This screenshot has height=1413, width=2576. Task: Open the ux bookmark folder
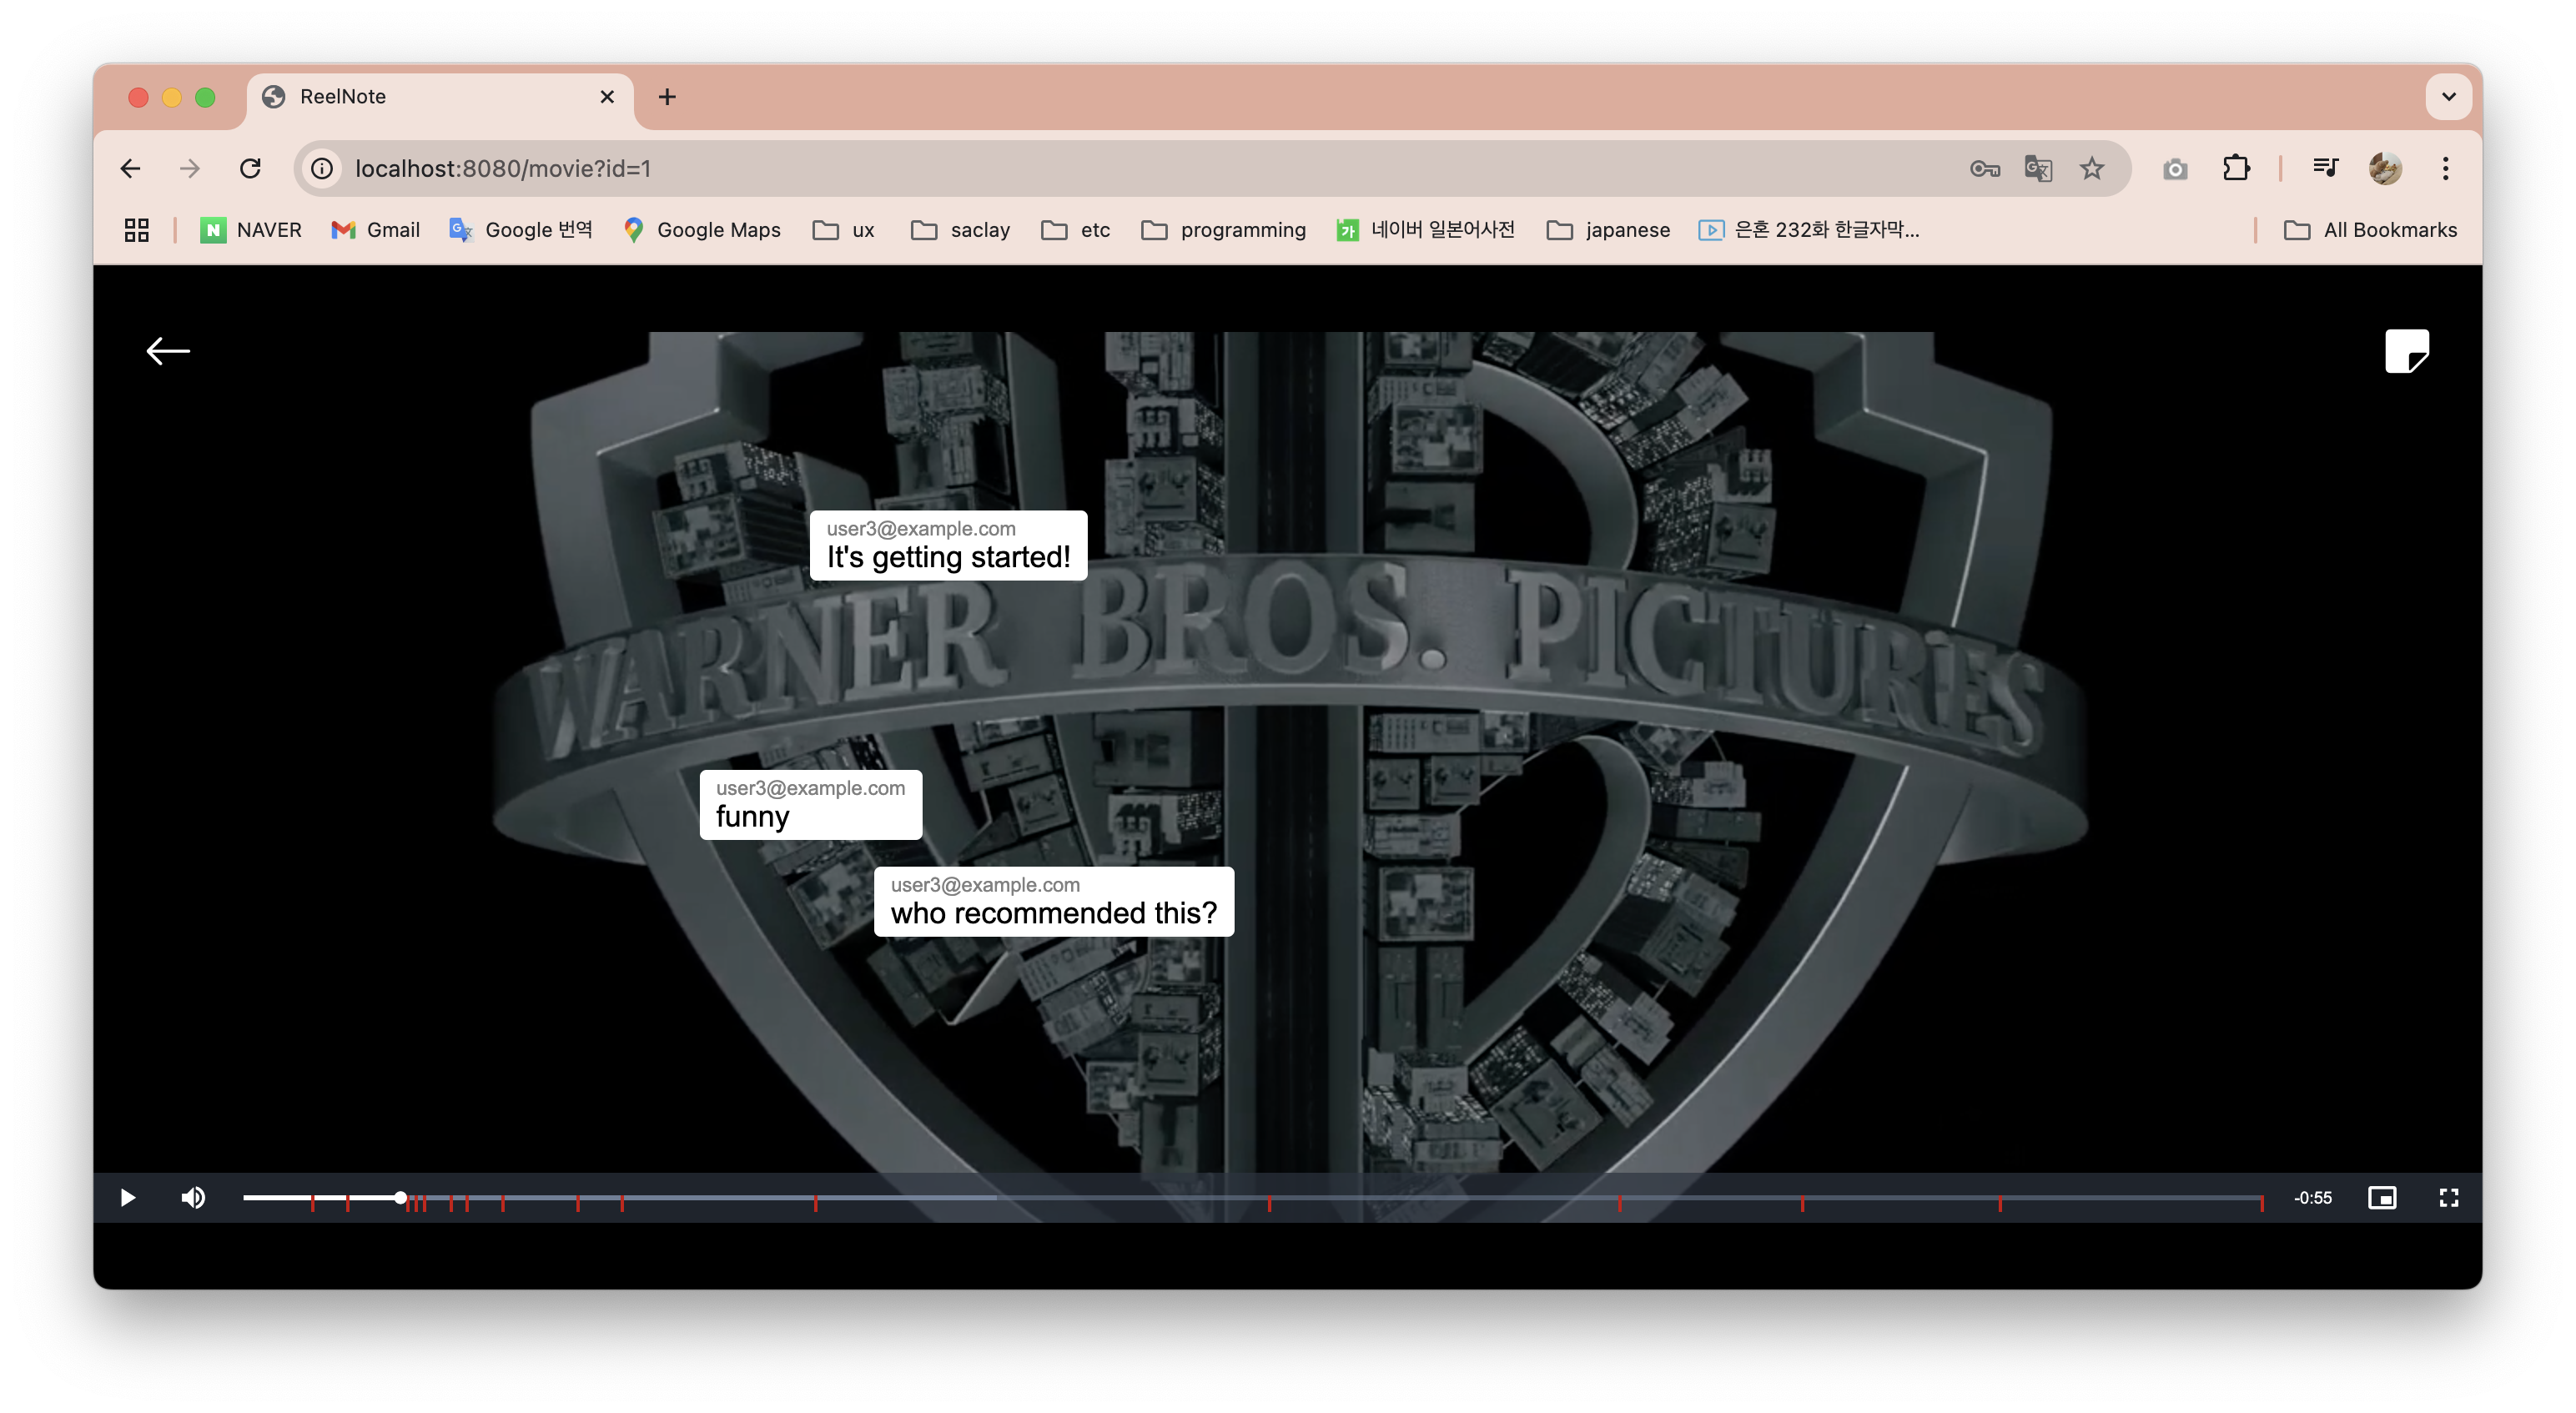point(844,230)
